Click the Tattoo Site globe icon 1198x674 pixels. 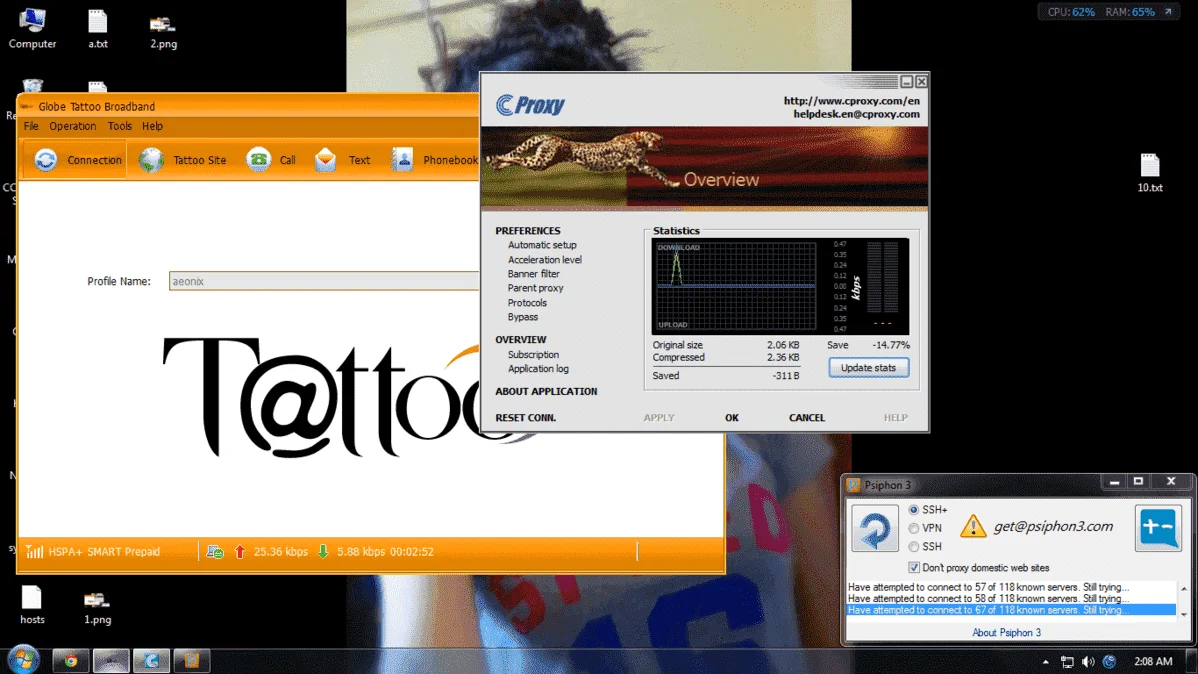151,160
